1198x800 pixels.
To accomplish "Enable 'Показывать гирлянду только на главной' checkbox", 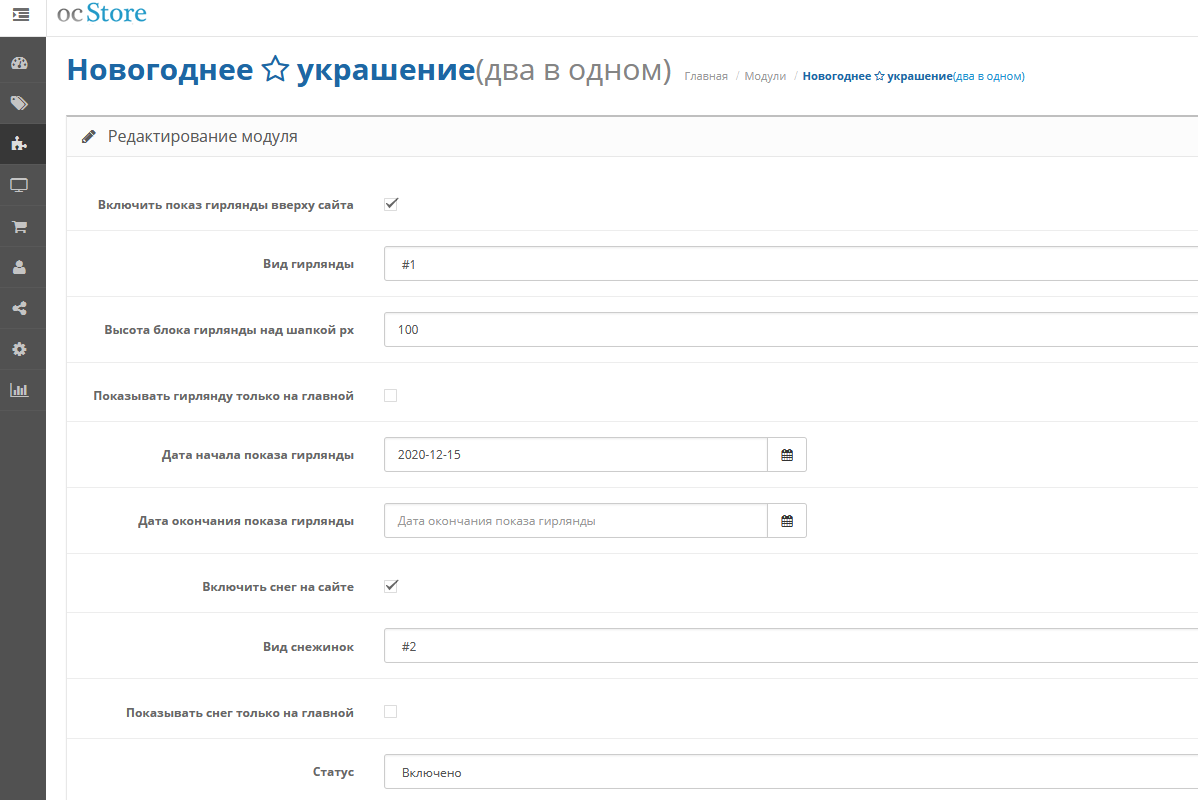I will 390,396.
